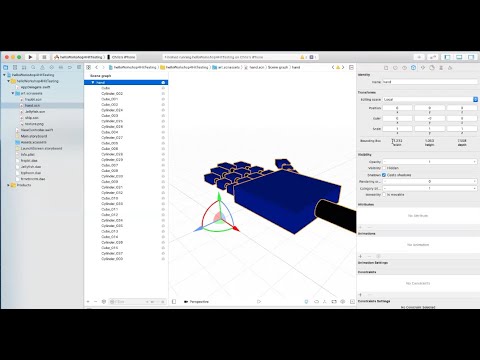This screenshot has height=360, width=480.
Task: Go back in editor history
Action: tap(97, 67)
